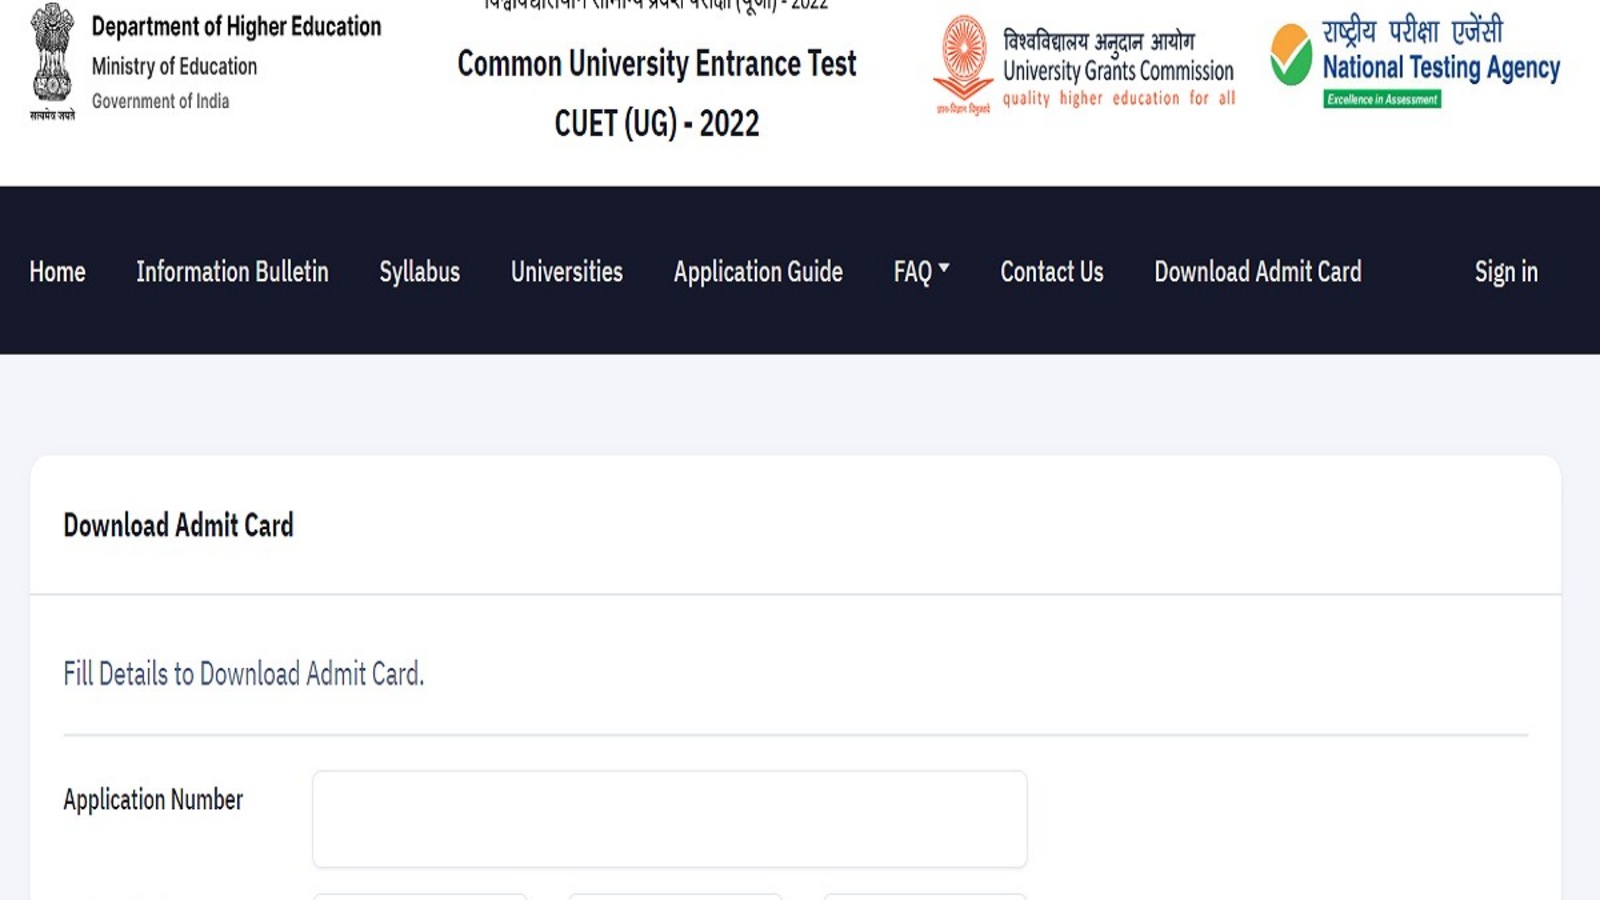The height and width of the screenshot is (900, 1600).
Task: Open the Home menu item
Action: click(57, 271)
